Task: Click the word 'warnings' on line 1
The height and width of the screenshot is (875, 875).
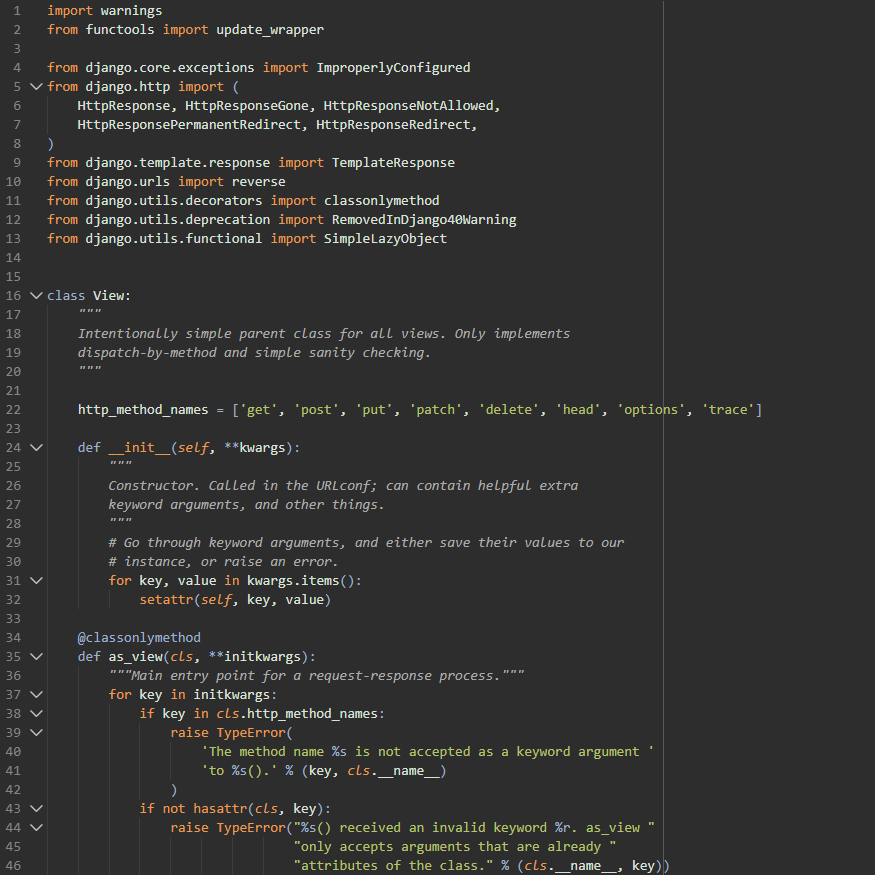Action: (x=132, y=11)
